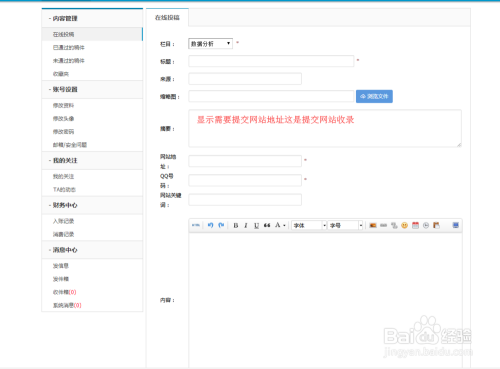500x369 pixels.
Task: Toggle HTML source mode in the editor
Action: [196, 225]
